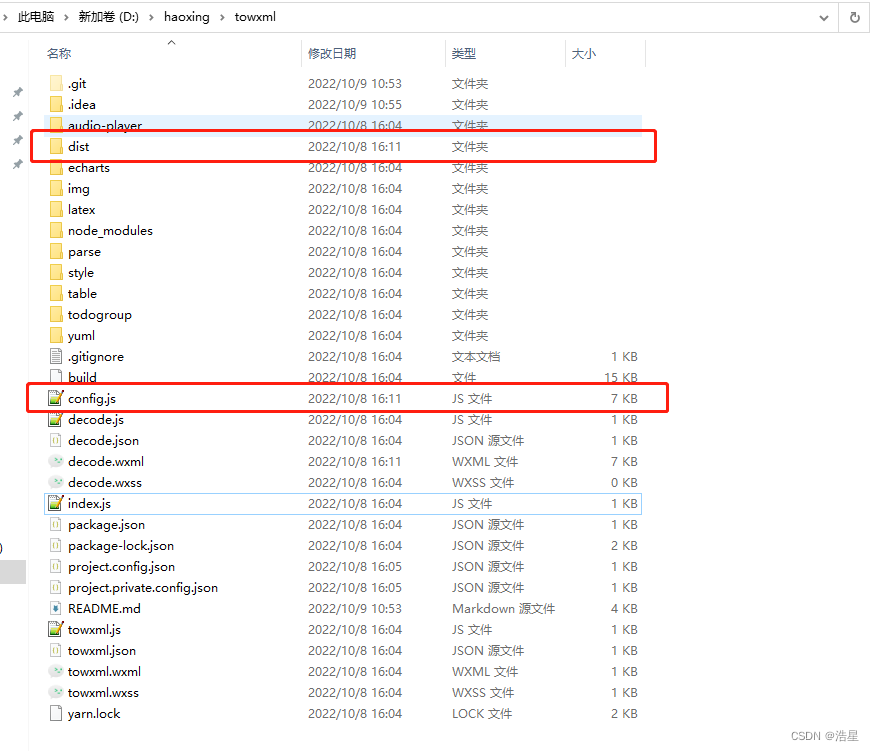The height and width of the screenshot is (751, 874).
Task: Click the .gitignore text file icon
Action: tap(56, 356)
